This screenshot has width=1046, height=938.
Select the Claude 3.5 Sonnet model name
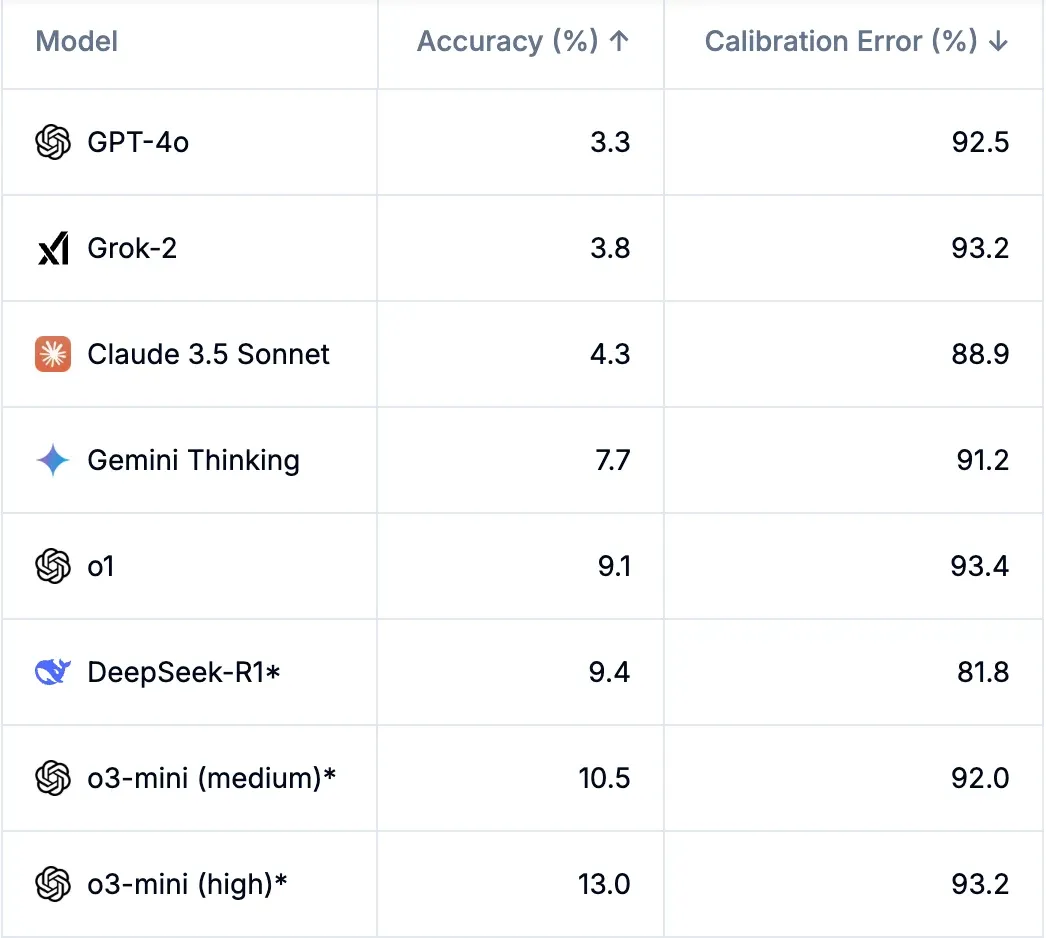point(208,354)
